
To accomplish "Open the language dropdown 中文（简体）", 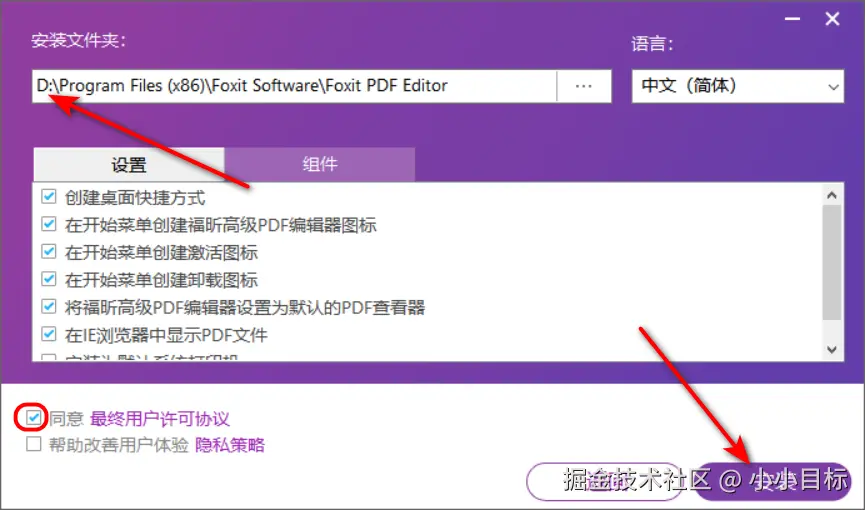I will pyautogui.click(x=738, y=86).
